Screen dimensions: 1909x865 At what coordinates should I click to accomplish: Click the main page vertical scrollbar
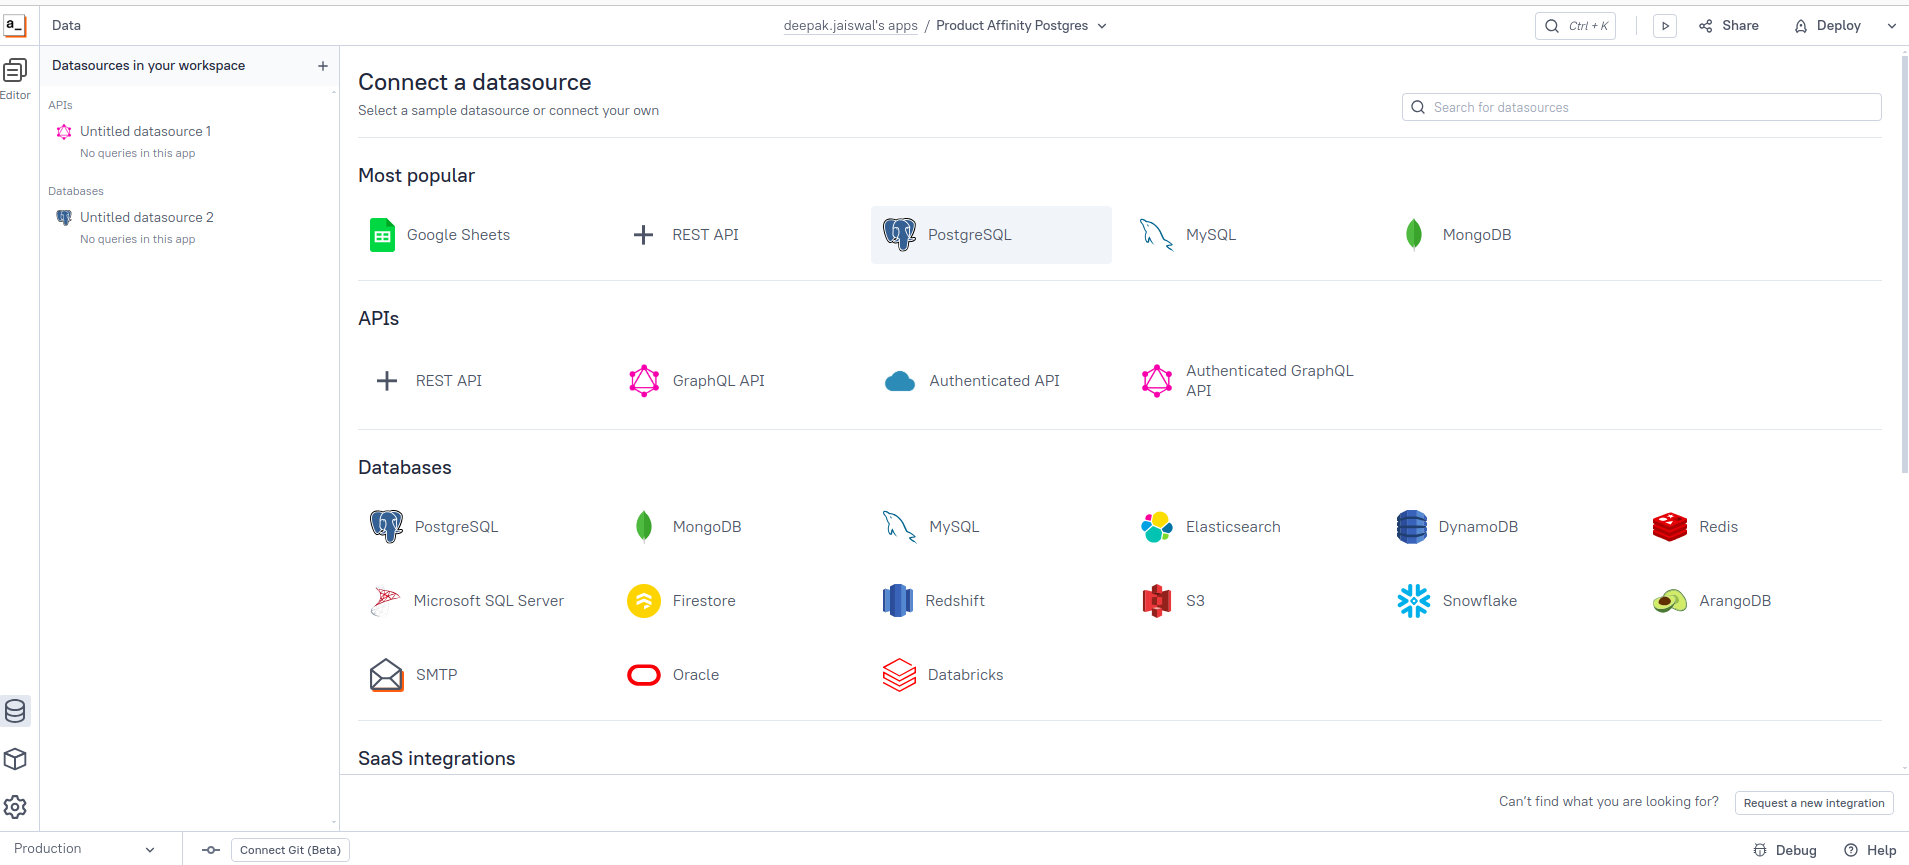click(x=1904, y=264)
